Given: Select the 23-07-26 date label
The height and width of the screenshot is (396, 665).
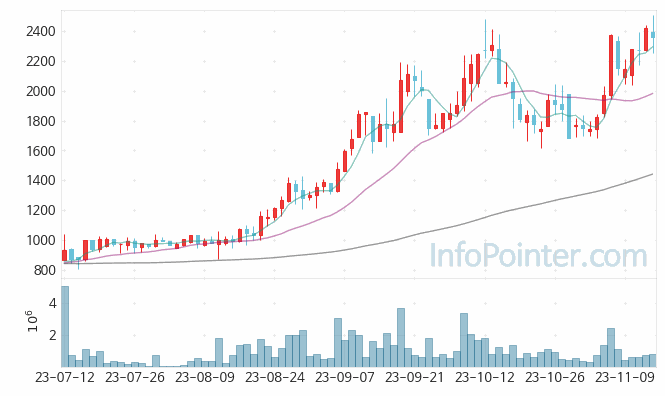Looking at the screenshot, I should click(134, 377).
